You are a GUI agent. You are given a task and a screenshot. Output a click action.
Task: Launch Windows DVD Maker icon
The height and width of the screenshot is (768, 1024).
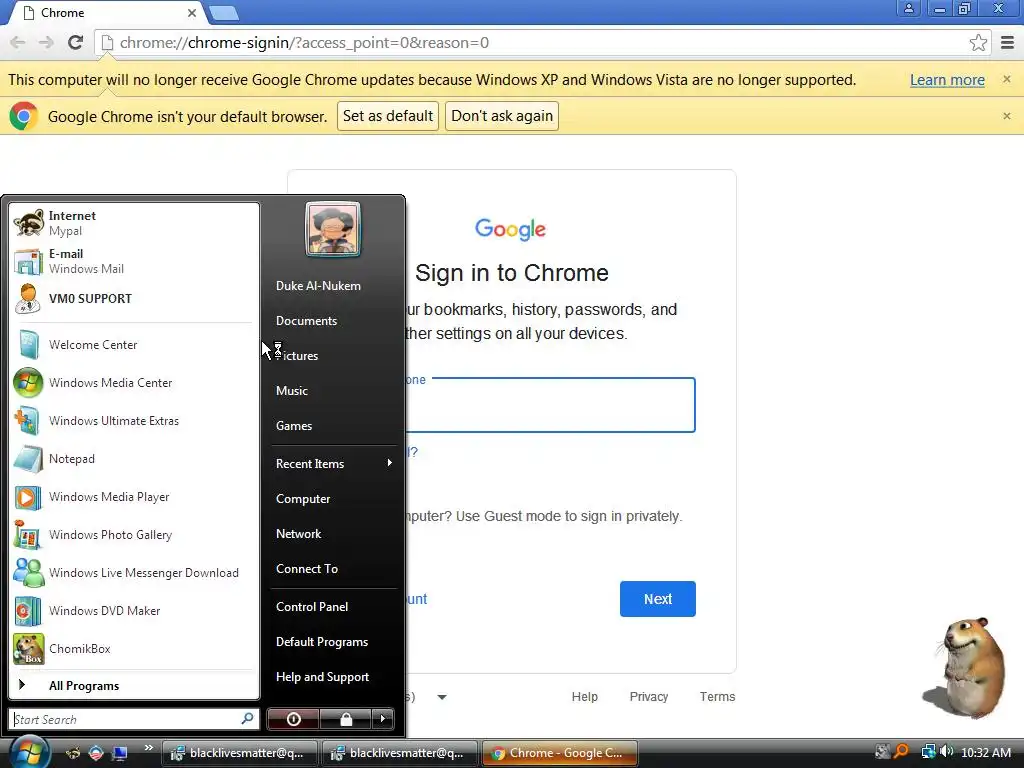tap(29, 611)
